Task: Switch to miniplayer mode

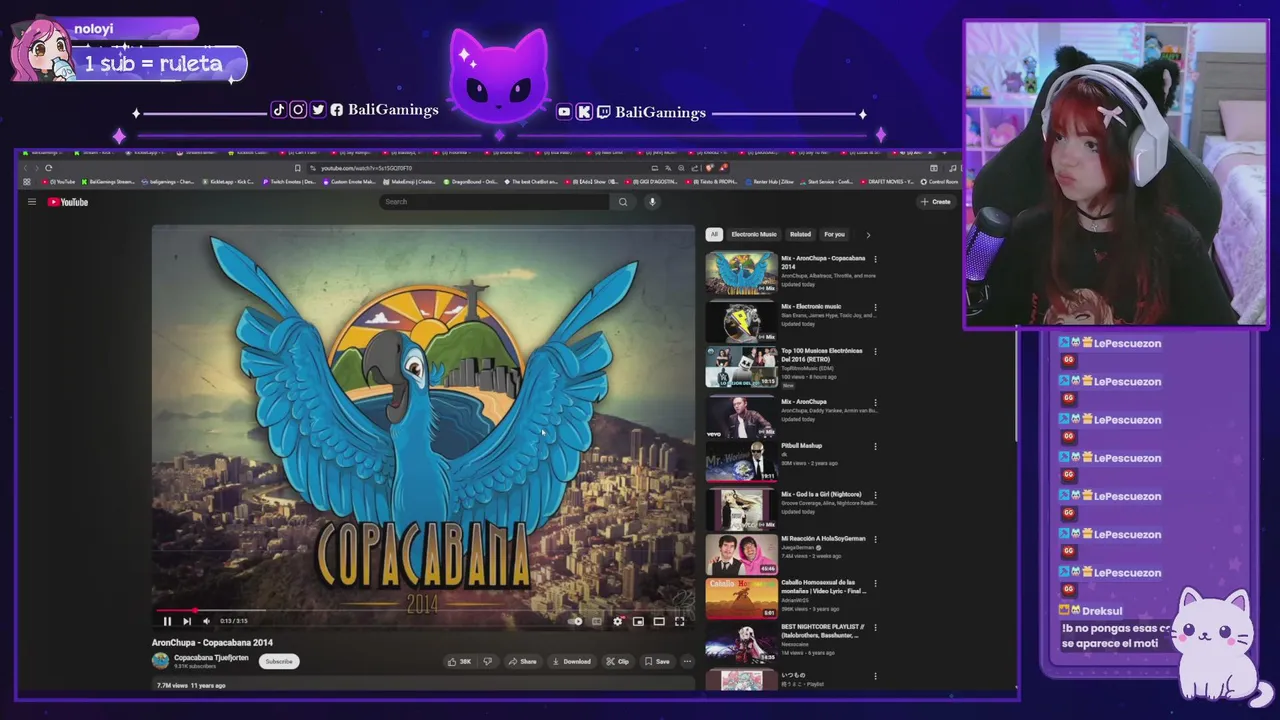Action: point(638,621)
